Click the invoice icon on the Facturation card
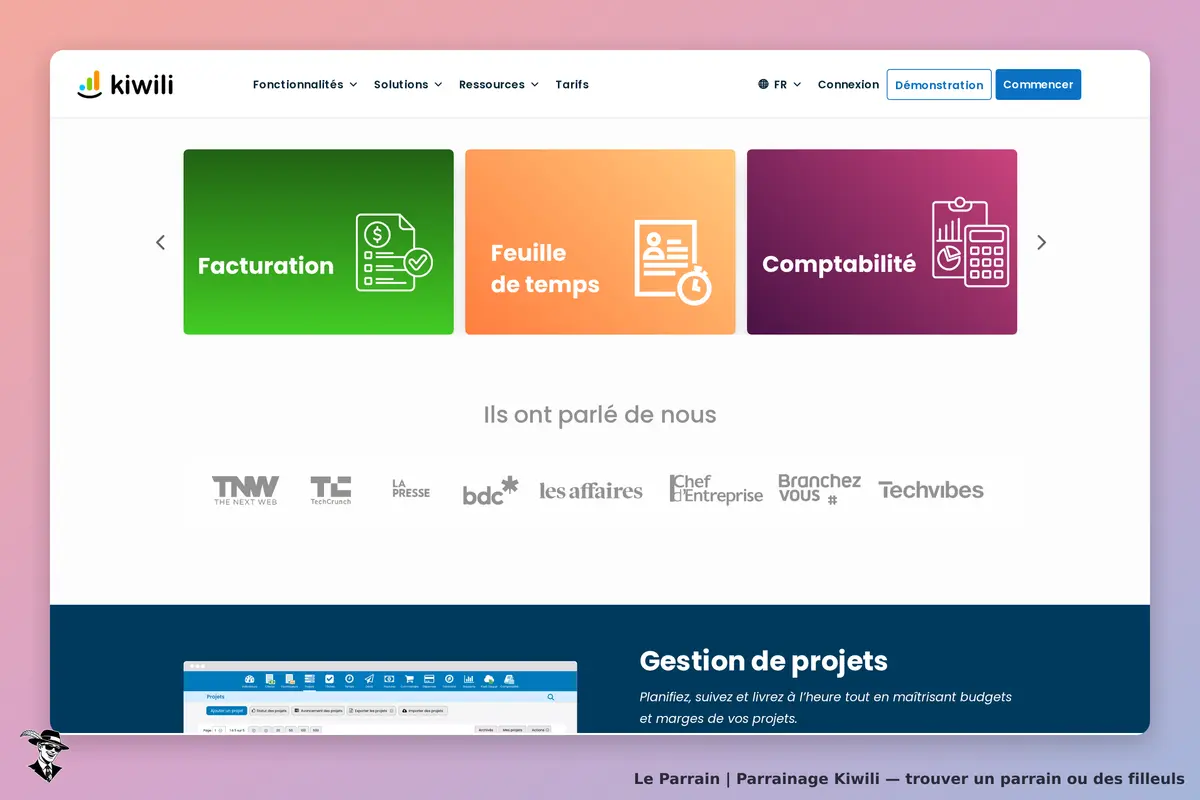Screen dimensions: 1200x800 pyautogui.click(x=394, y=252)
